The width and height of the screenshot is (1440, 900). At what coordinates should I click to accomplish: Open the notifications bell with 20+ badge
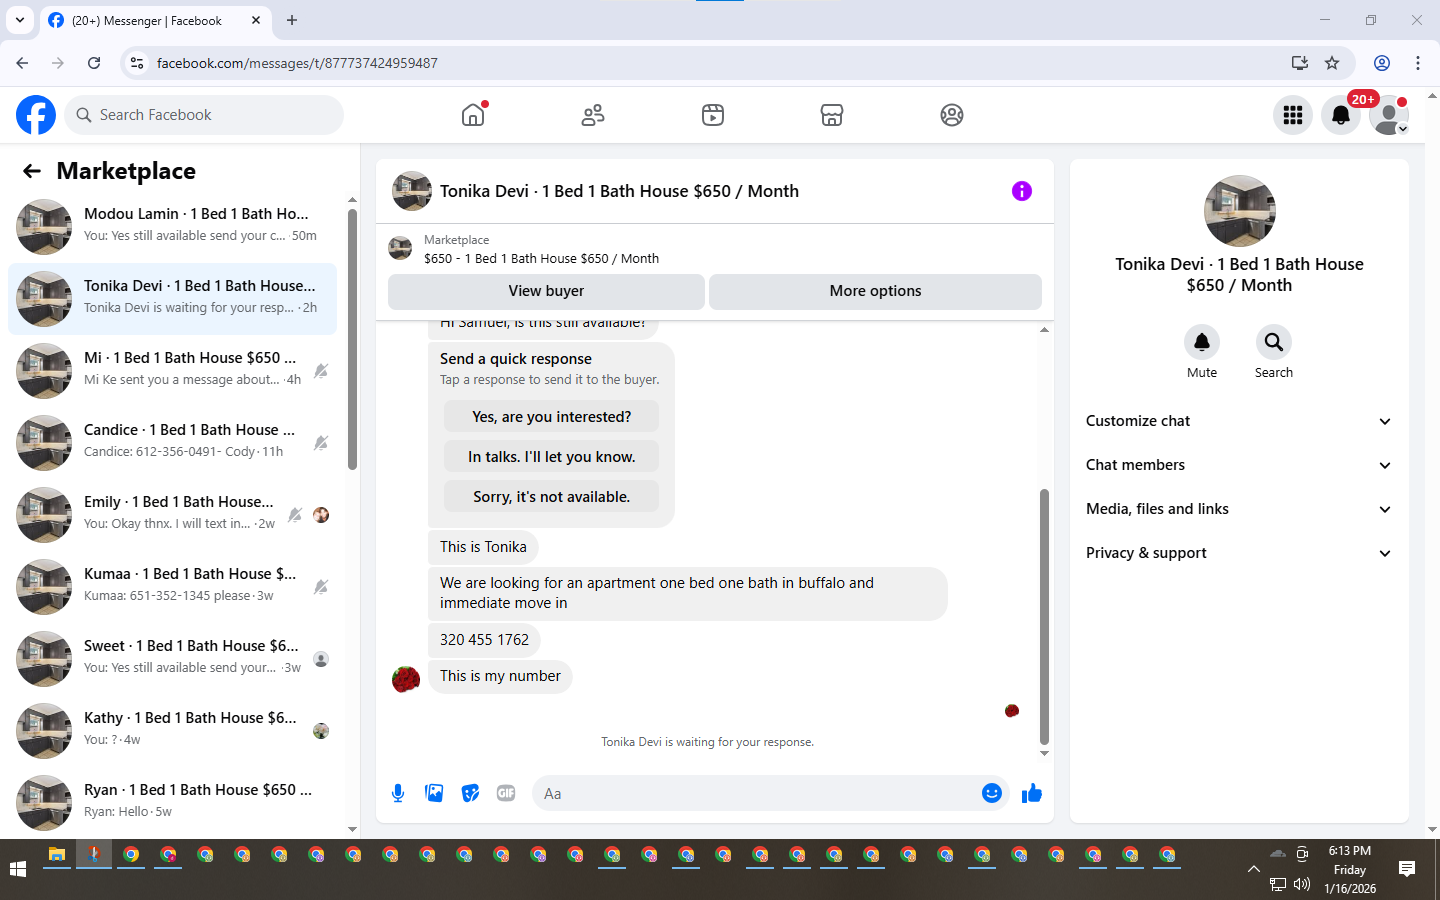click(1341, 115)
